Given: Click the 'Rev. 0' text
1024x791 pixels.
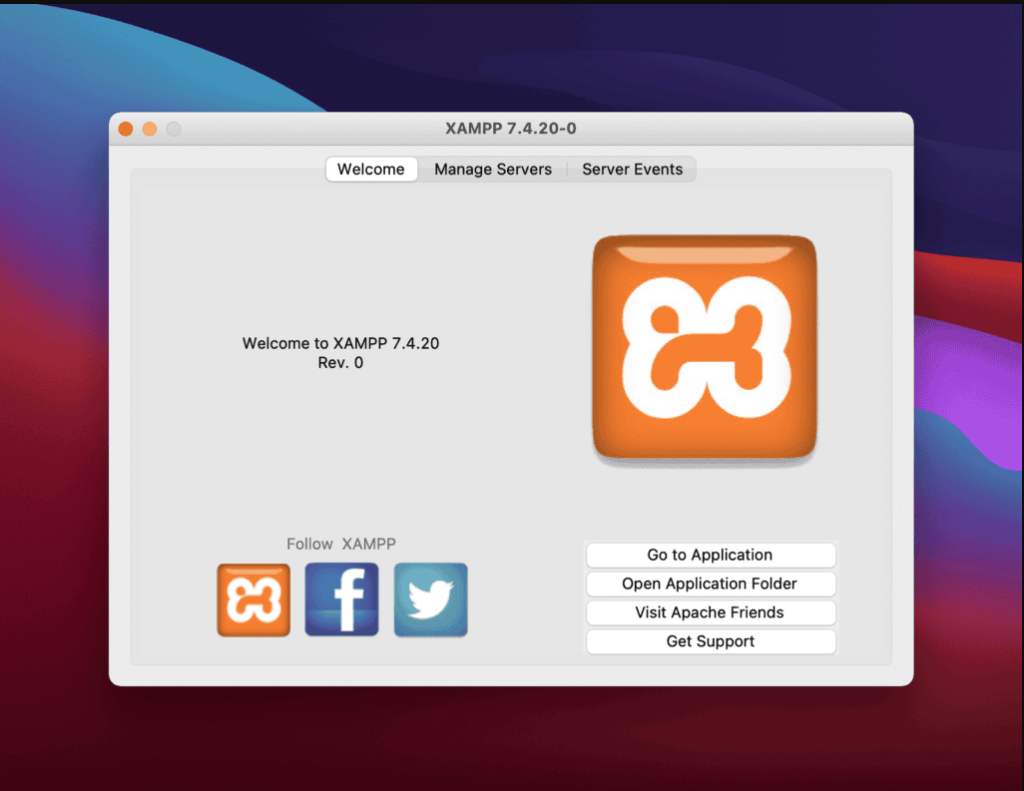Looking at the screenshot, I should pyautogui.click(x=340, y=363).
